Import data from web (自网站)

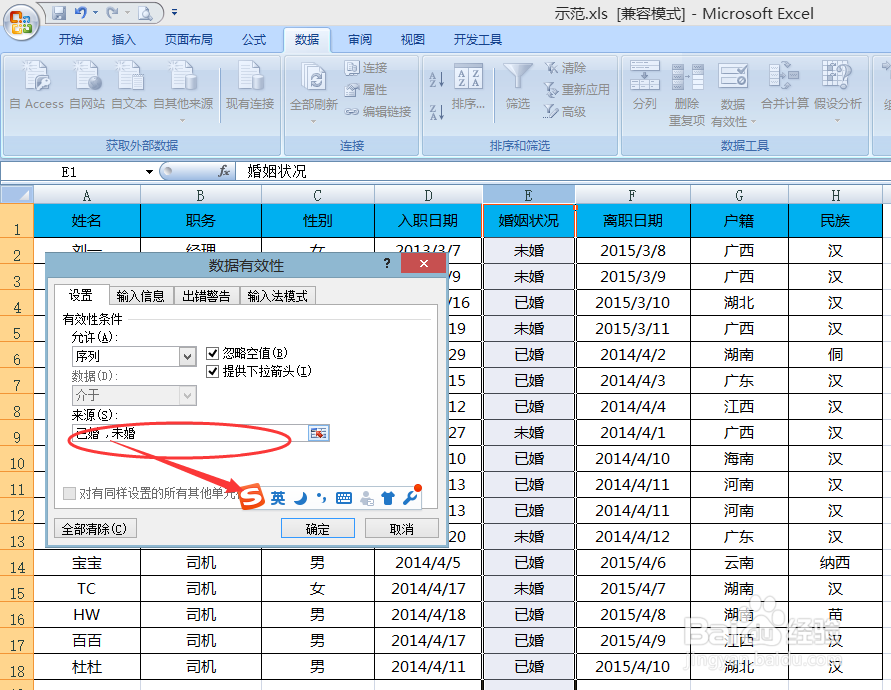[87, 85]
